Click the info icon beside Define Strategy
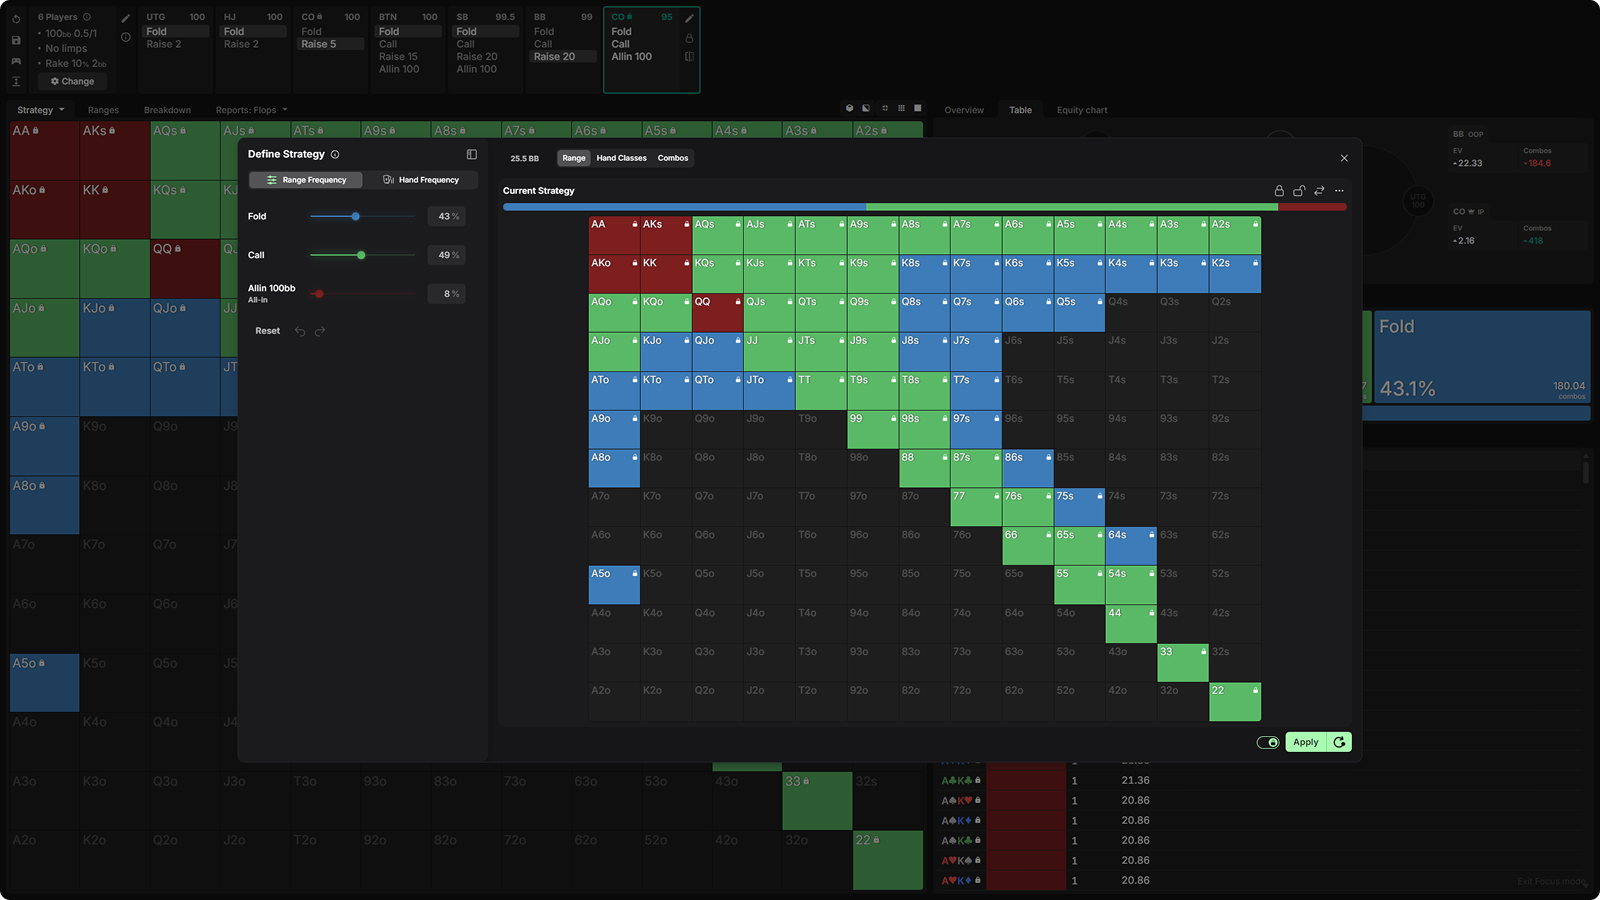The image size is (1600, 900). coord(335,154)
